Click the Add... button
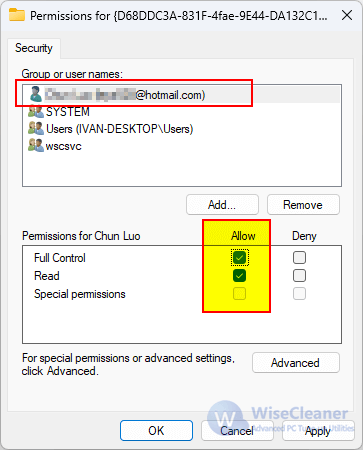 point(222,205)
